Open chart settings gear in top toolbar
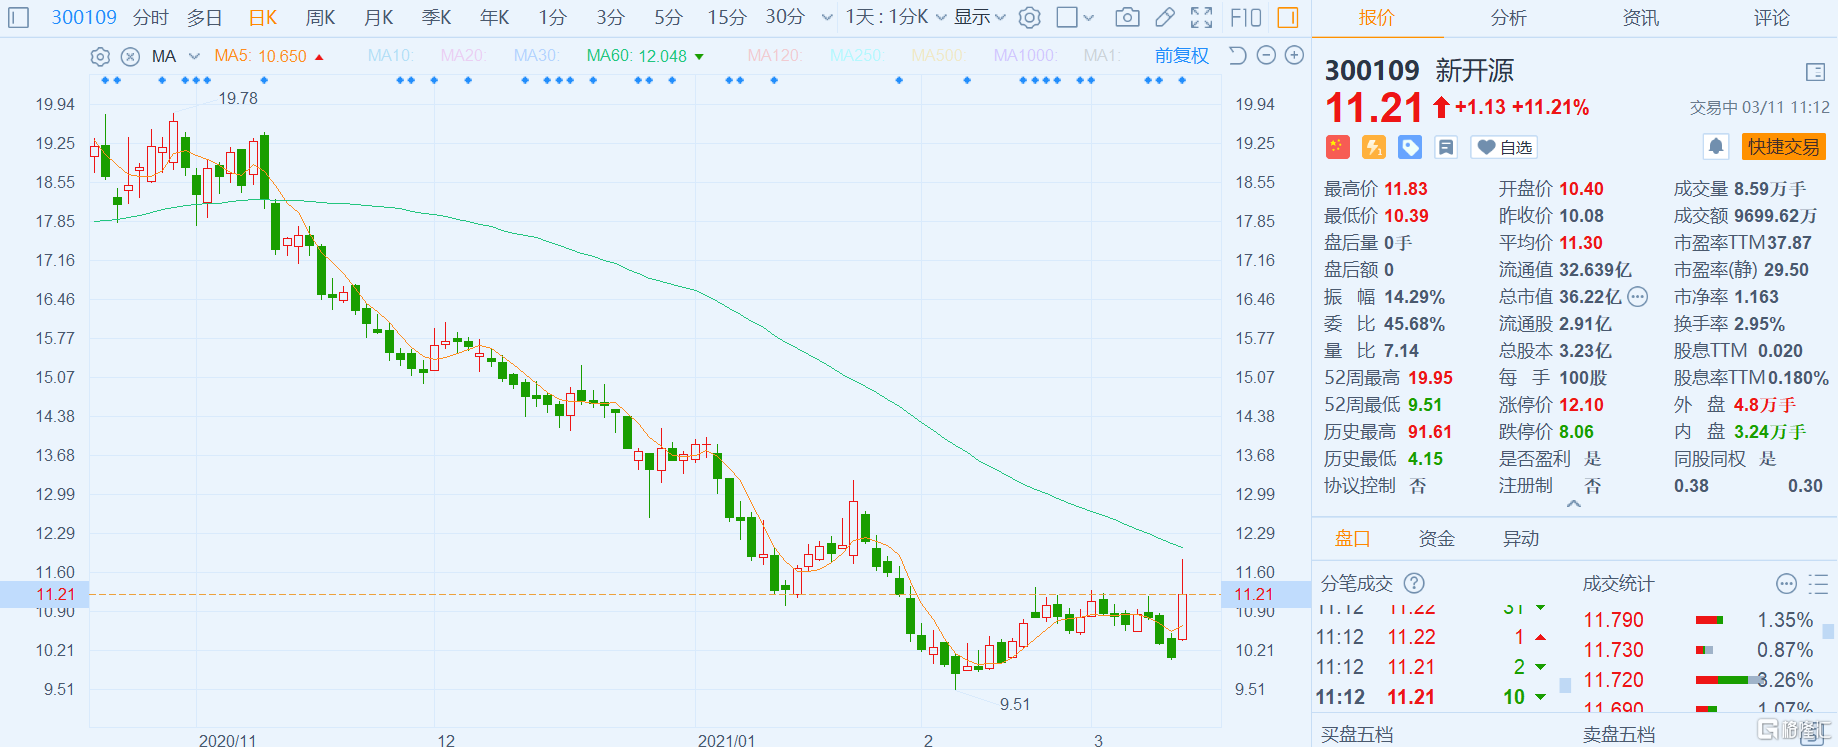 1030,17
